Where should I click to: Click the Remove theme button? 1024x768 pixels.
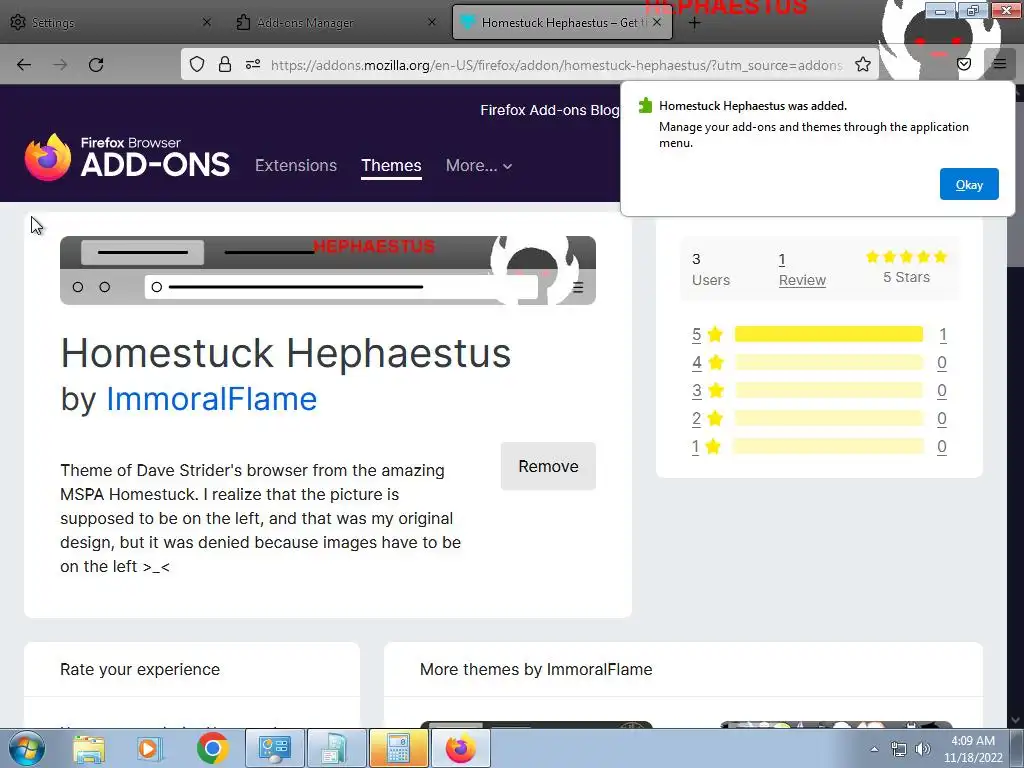pyautogui.click(x=548, y=466)
